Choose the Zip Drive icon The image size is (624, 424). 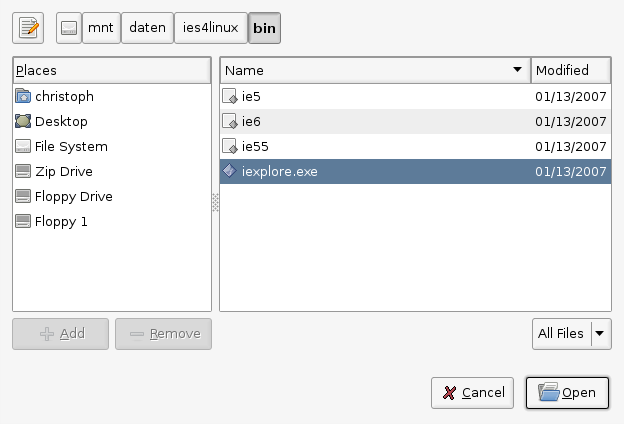(23, 171)
